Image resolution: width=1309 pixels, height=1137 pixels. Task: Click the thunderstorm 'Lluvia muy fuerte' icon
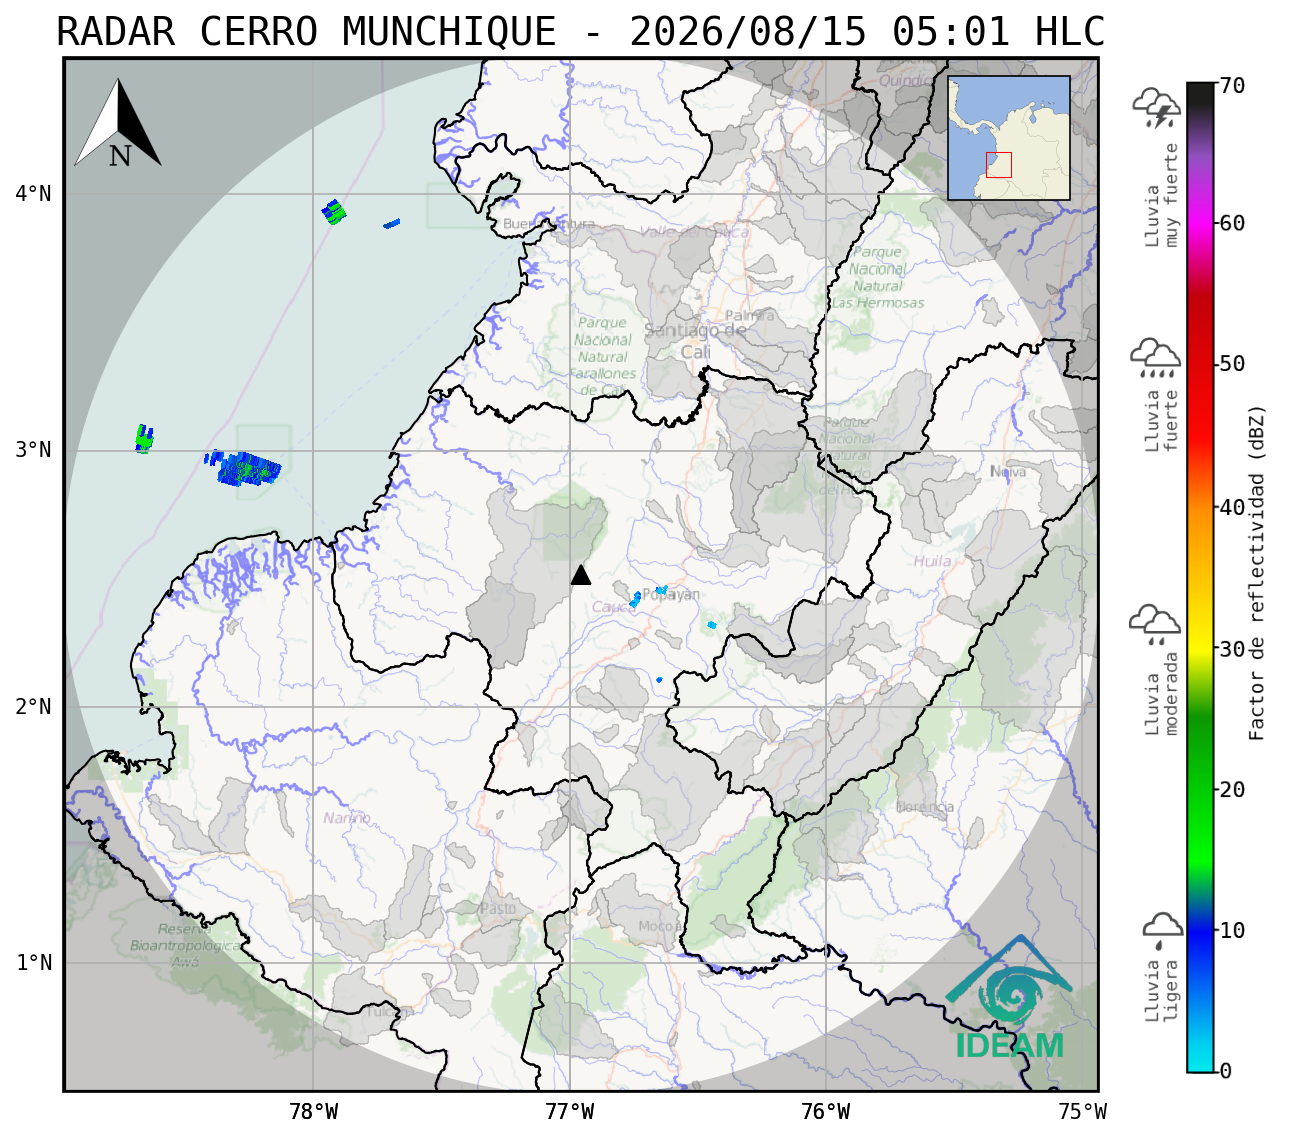click(x=1157, y=109)
